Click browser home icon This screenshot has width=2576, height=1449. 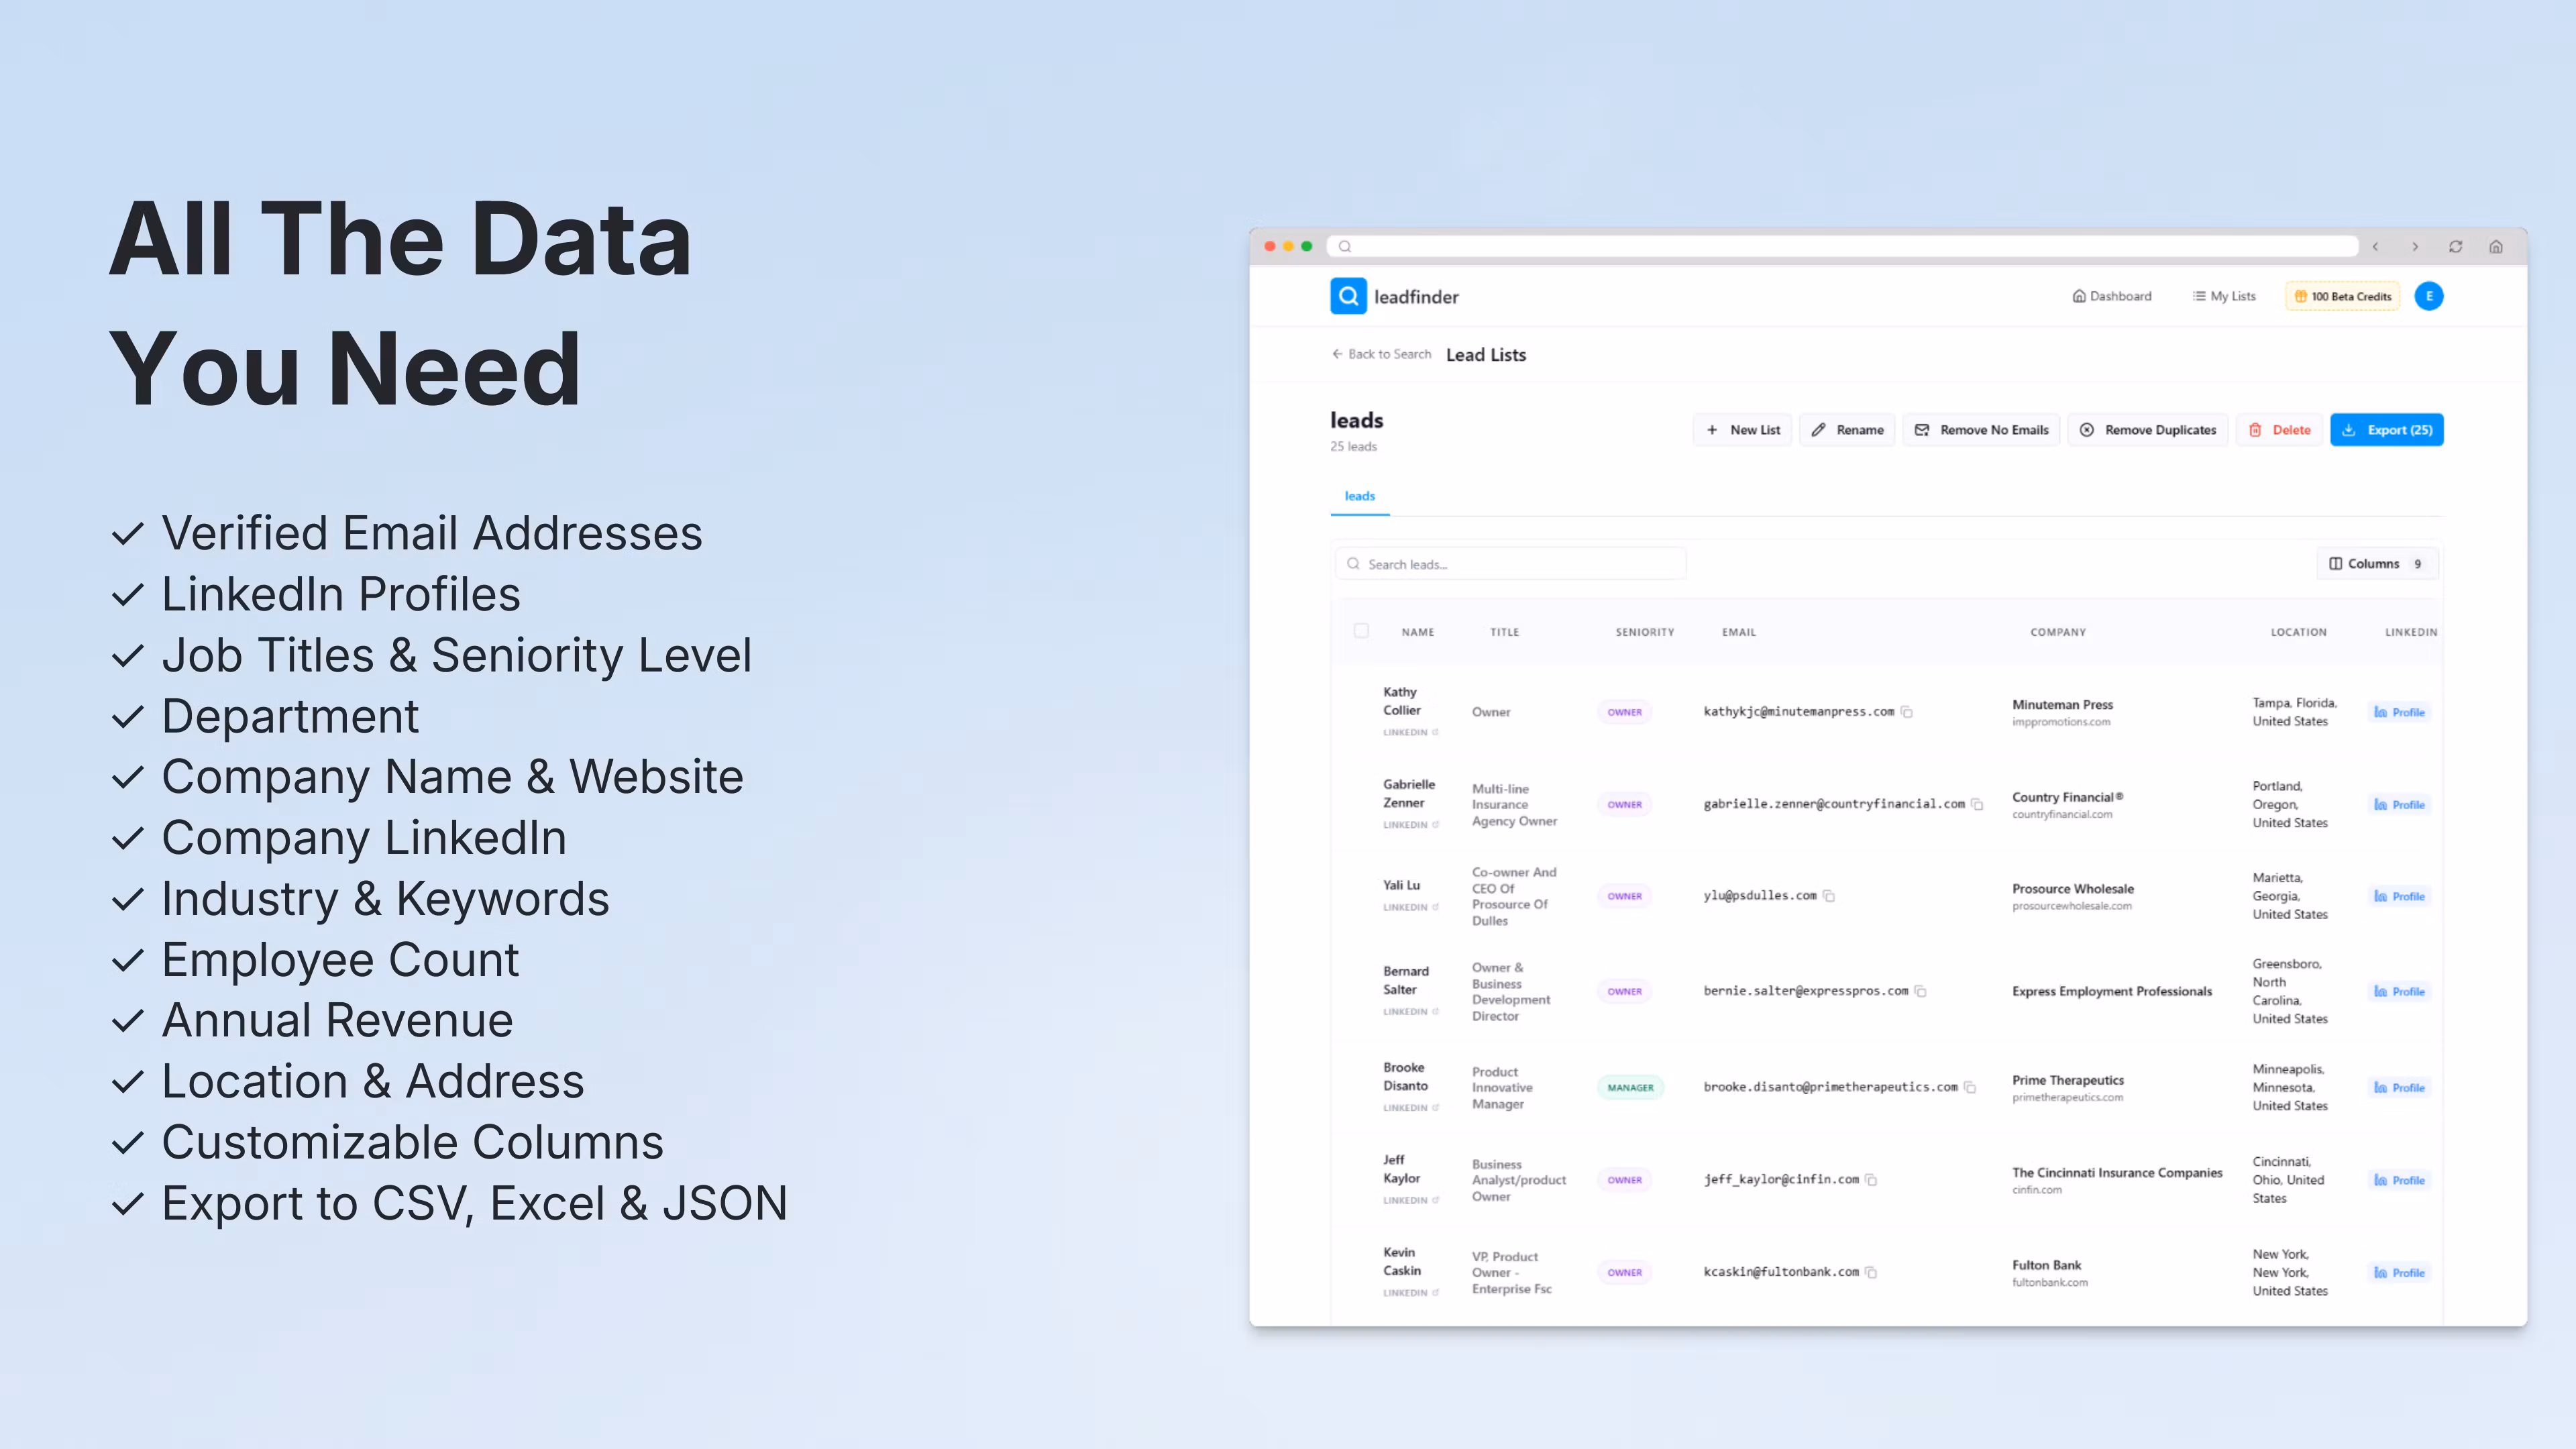point(2496,247)
